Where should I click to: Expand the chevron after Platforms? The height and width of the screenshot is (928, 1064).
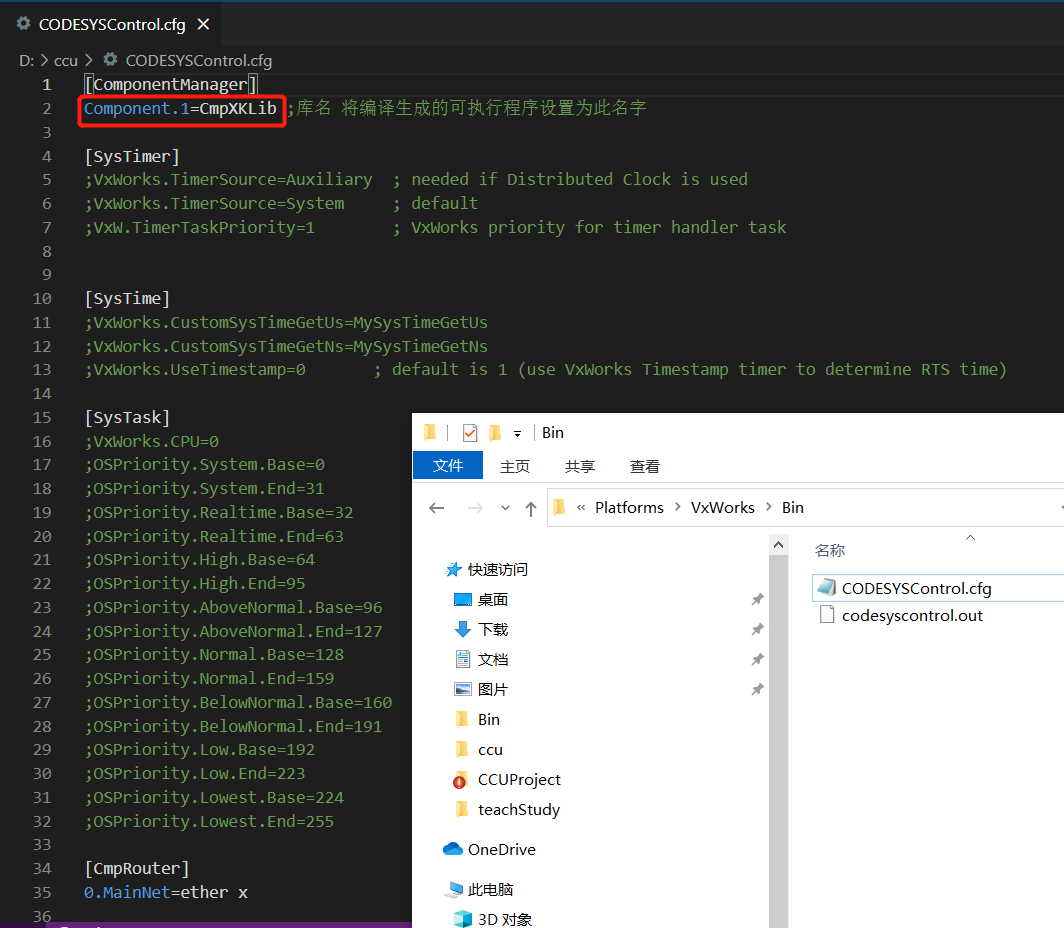point(677,507)
